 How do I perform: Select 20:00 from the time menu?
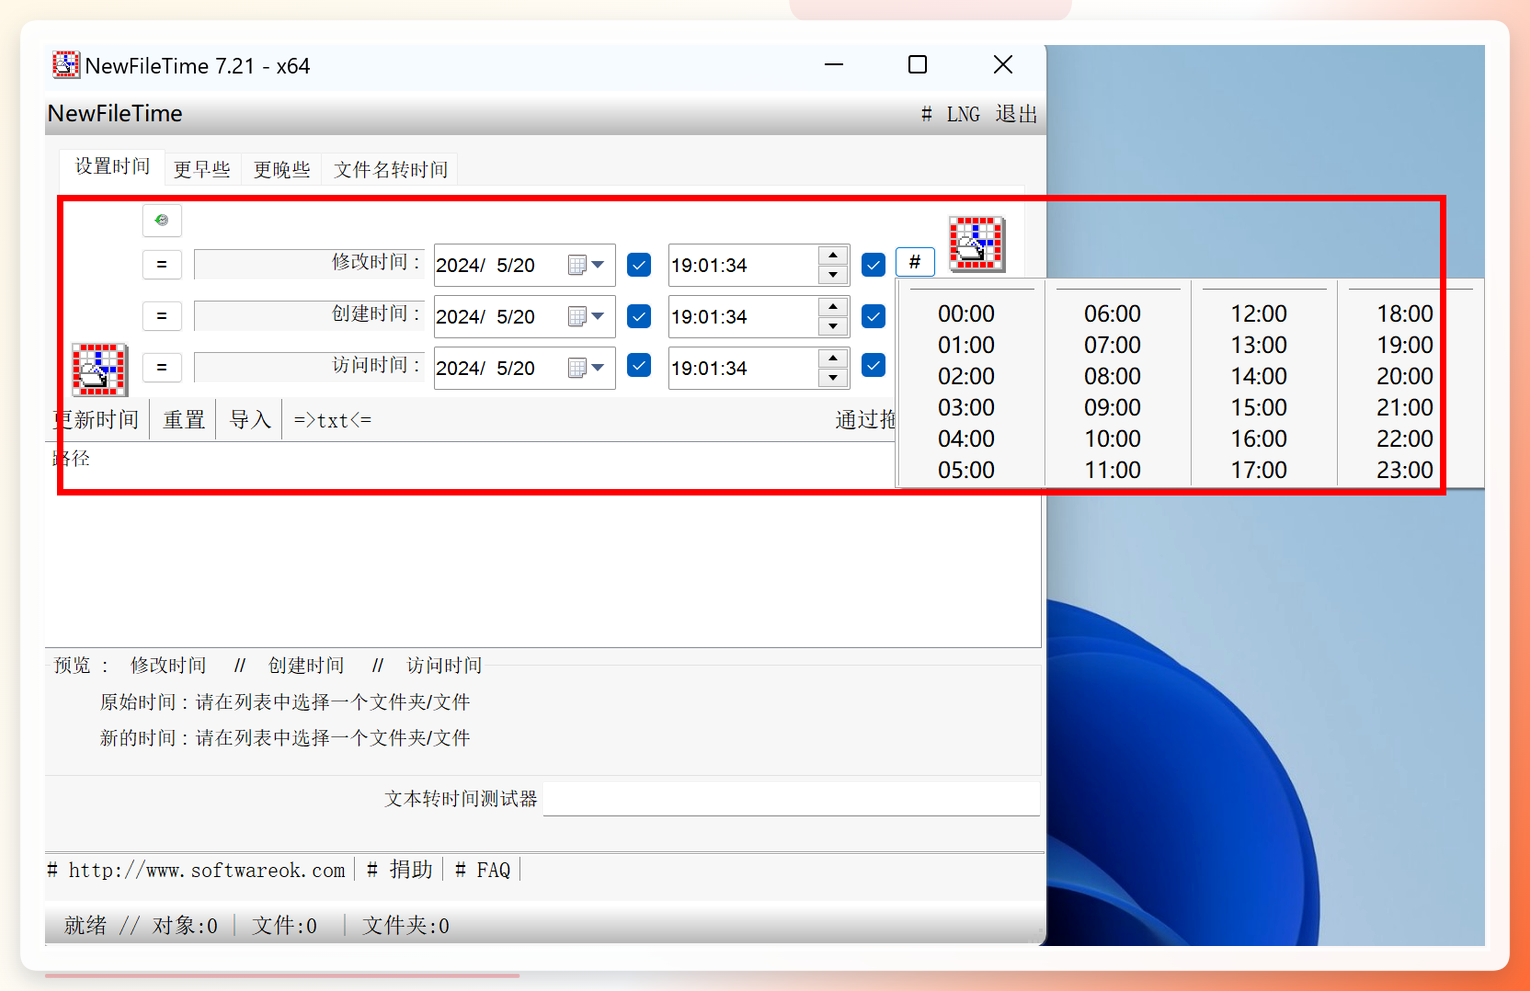coord(1404,377)
